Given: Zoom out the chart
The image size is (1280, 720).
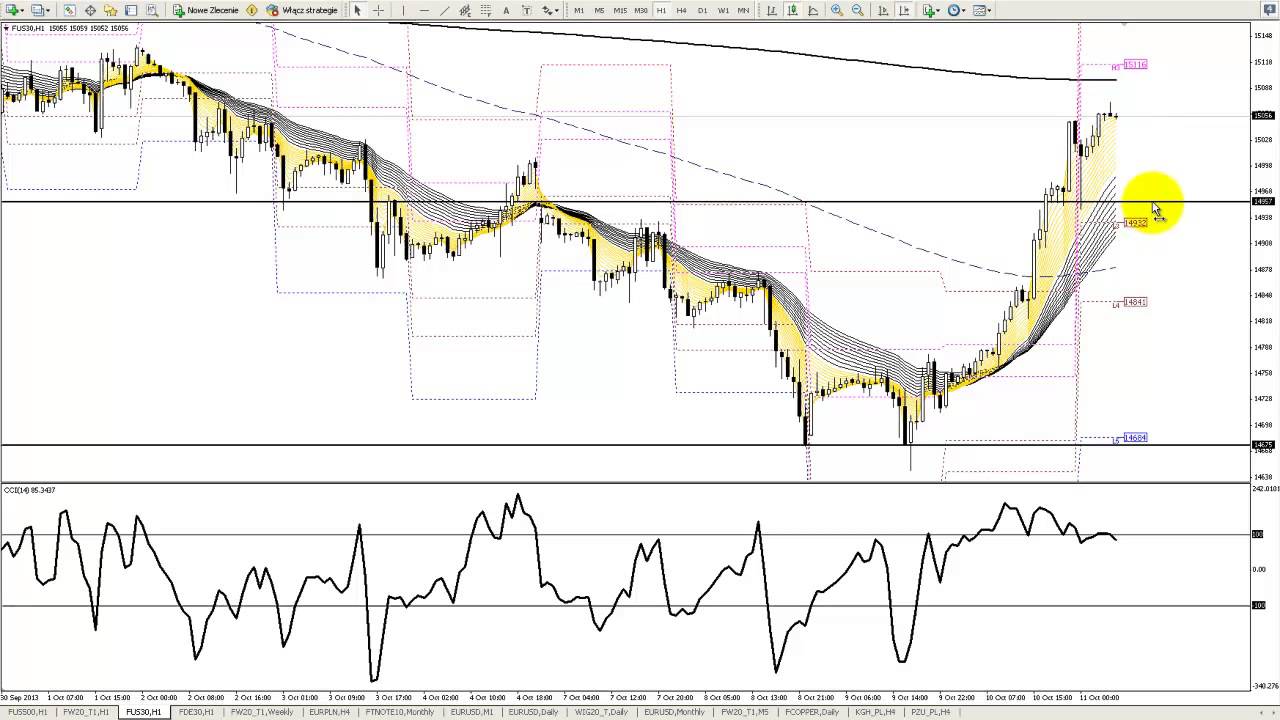Looking at the screenshot, I should 858,10.
